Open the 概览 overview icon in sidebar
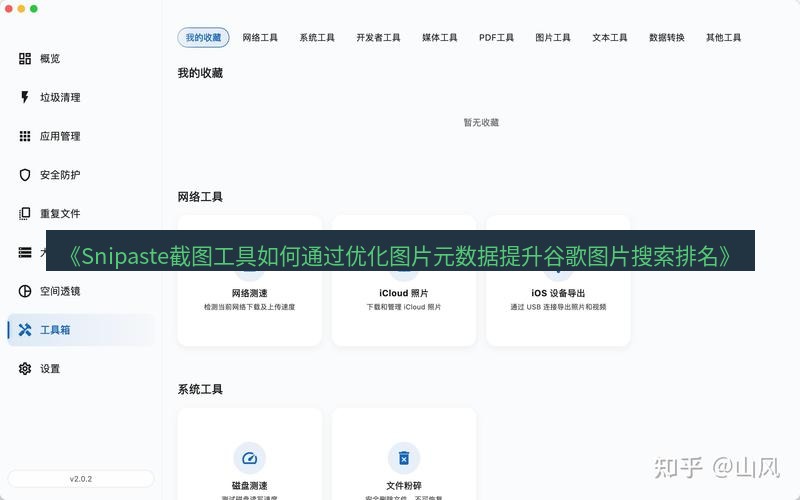Viewport: 800px width, 500px height. (24, 59)
